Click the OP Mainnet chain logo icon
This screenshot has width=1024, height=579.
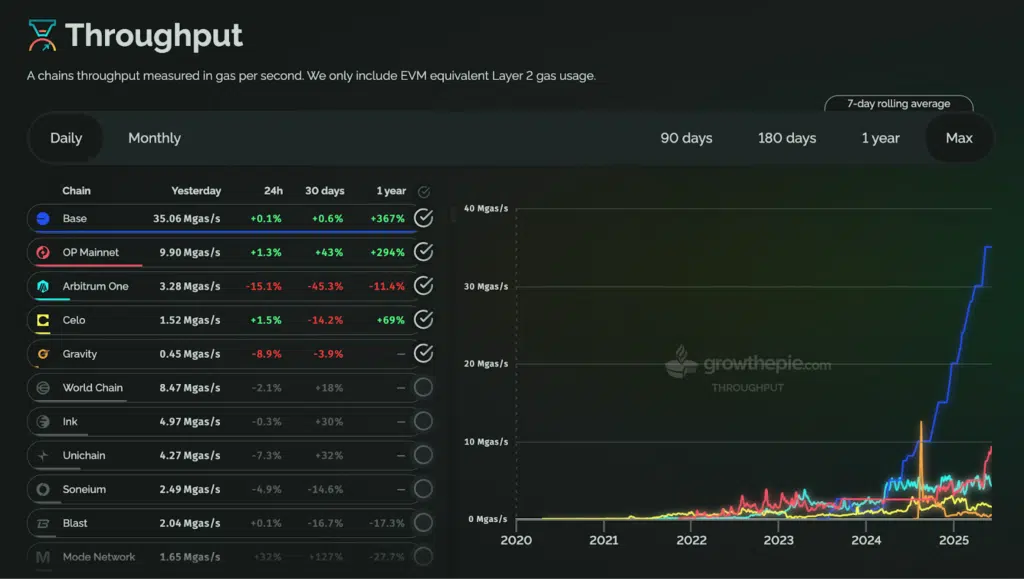coord(43,253)
